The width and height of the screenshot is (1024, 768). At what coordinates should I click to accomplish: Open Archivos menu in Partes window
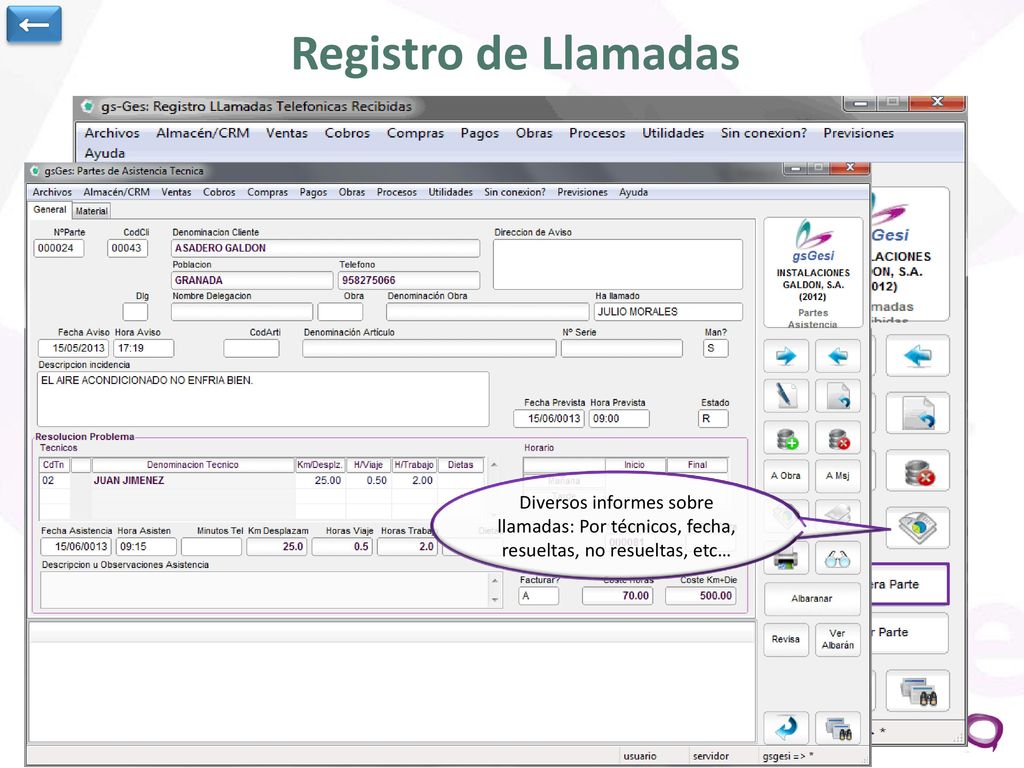click(52, 192)
